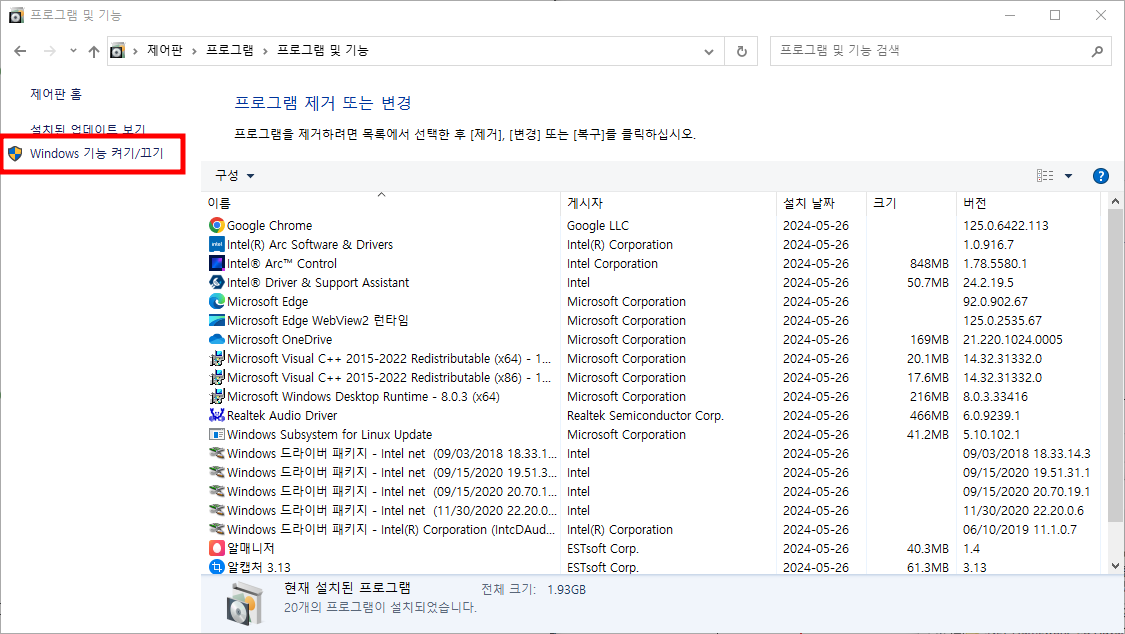
Task: Open the address bar history dropdown
Action: tap(709, 51)
